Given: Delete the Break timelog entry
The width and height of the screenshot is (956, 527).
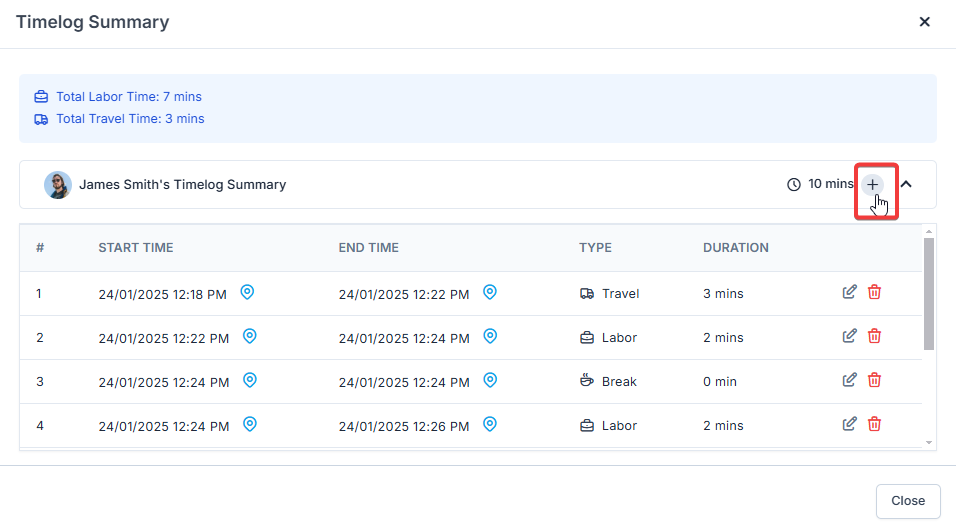Looking at the screenshot, I should point(874,380).
